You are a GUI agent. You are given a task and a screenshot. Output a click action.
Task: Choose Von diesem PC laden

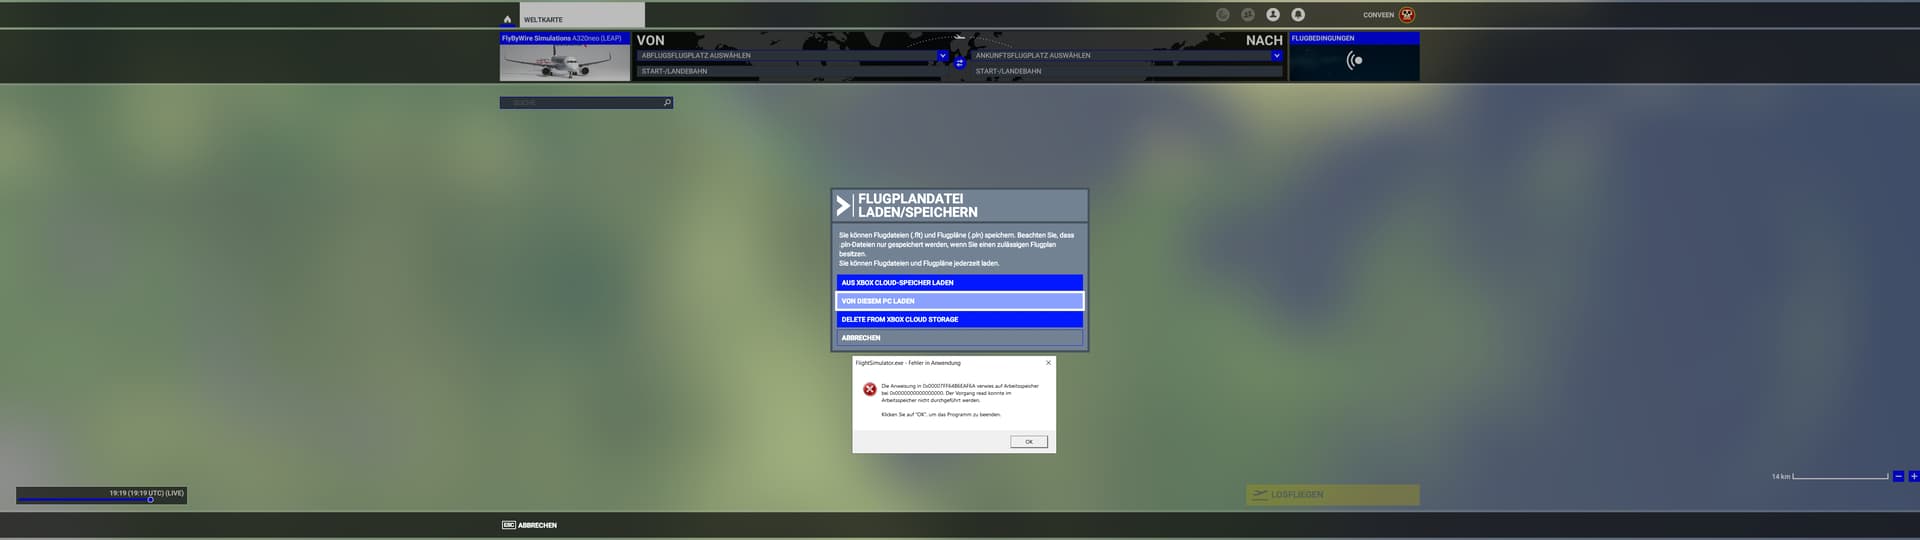pos(959,301)
